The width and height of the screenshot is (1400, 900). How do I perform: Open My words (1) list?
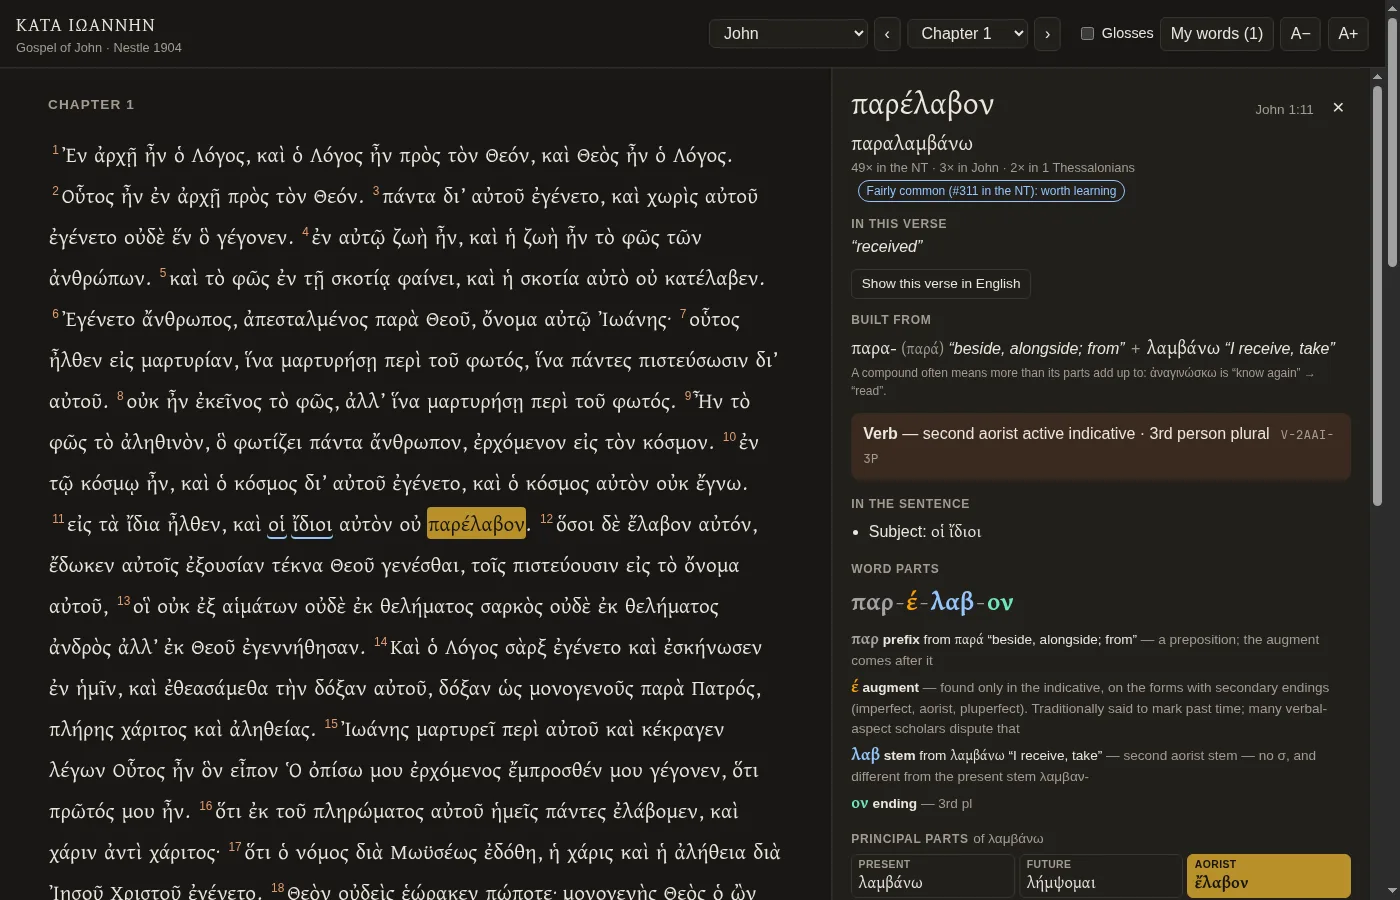tap(1217, 34)
